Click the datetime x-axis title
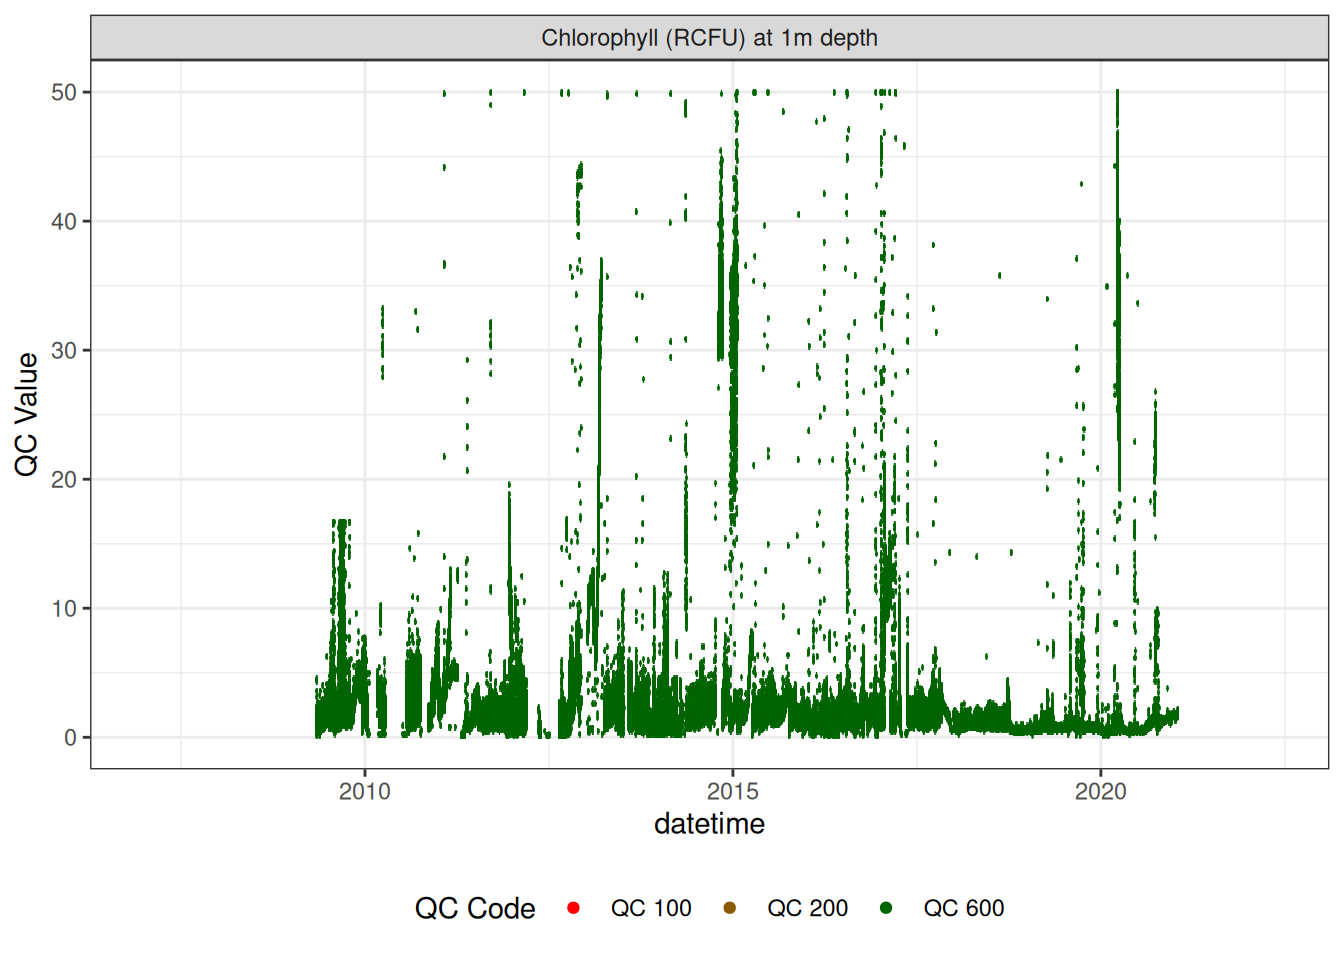 (x=709, y=824)
